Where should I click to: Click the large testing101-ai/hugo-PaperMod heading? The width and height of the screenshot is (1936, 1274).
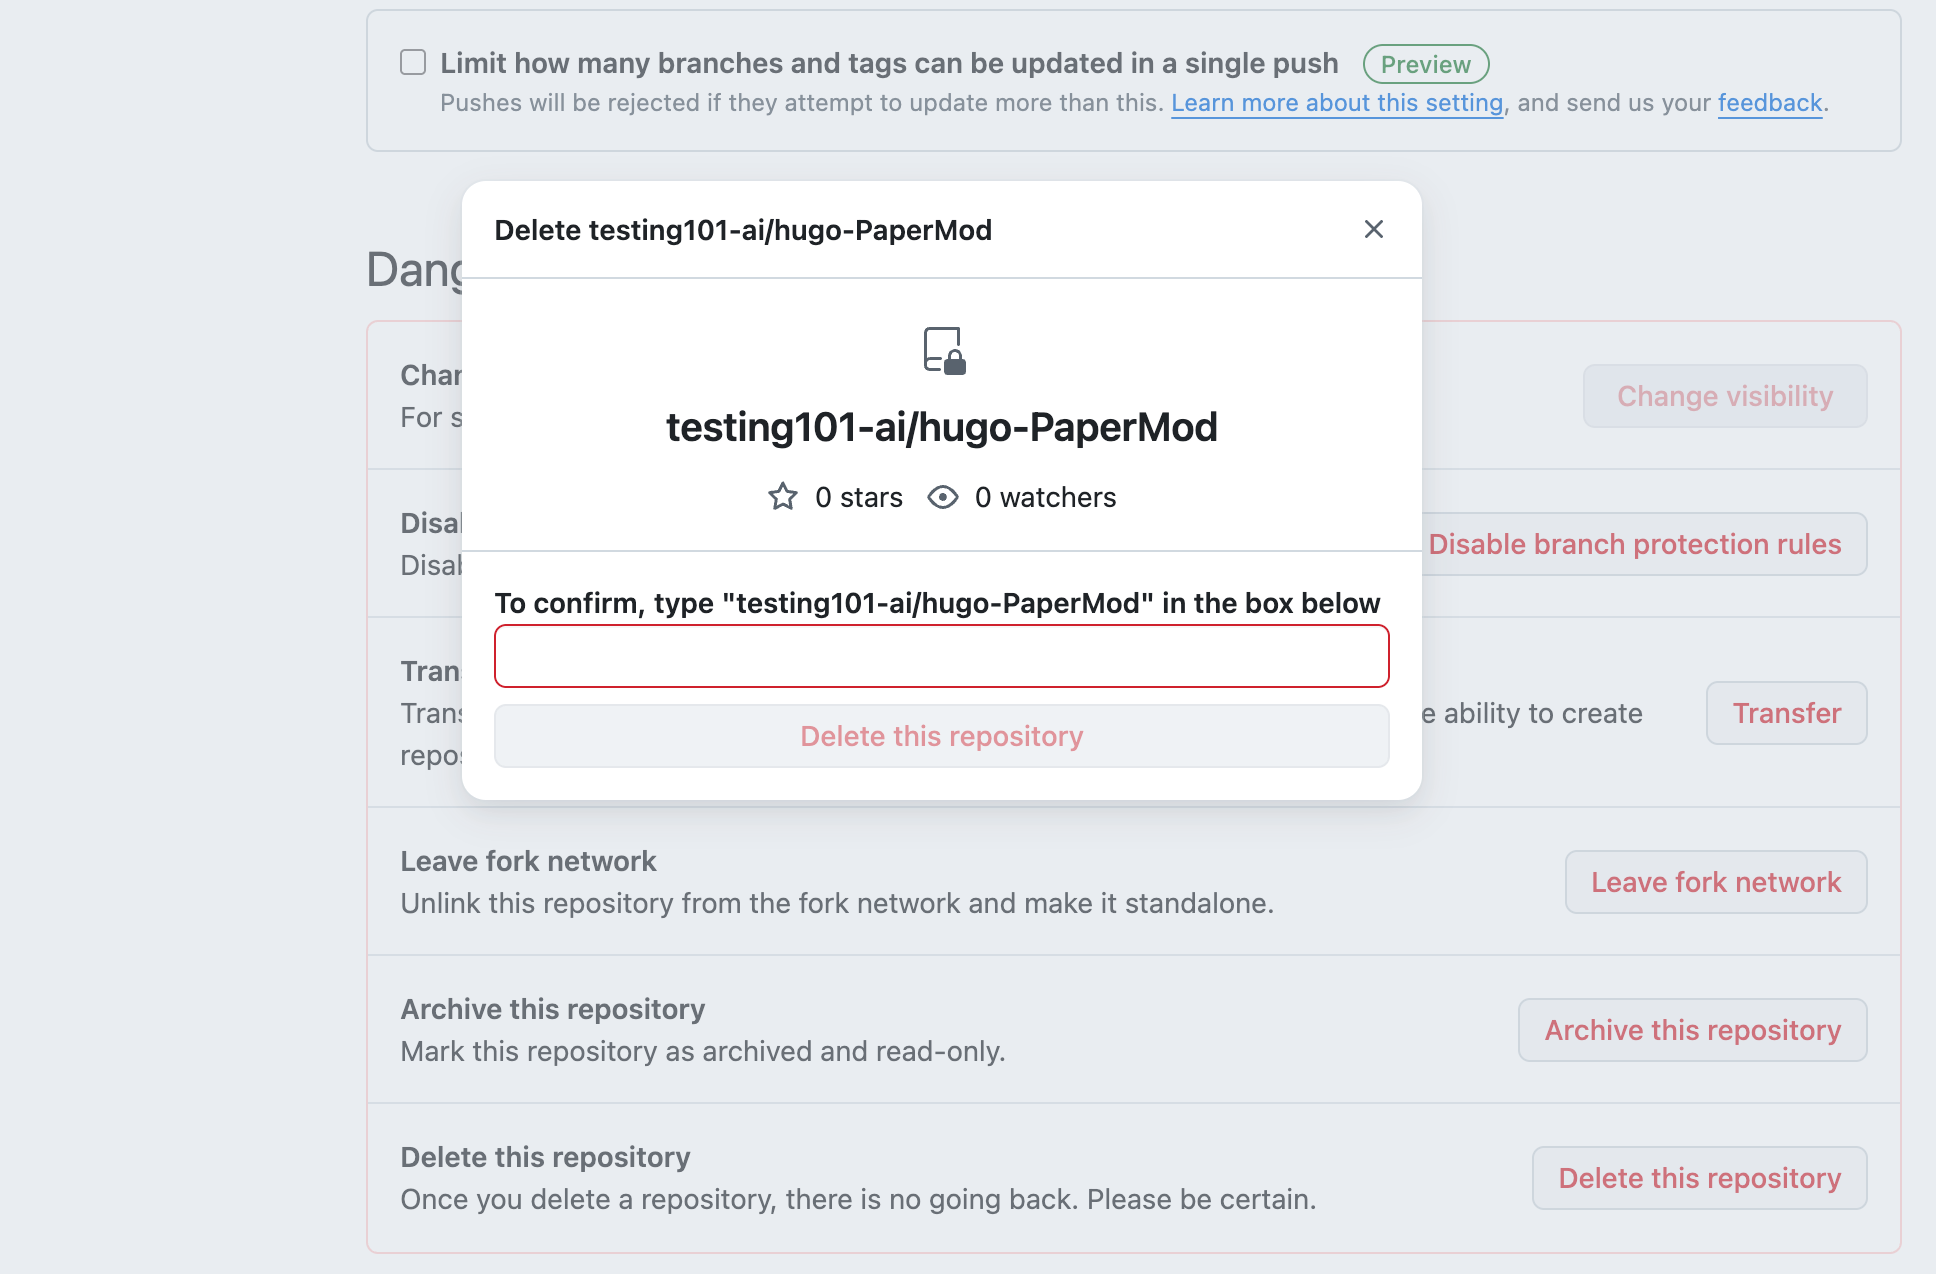tap(941, 427)
